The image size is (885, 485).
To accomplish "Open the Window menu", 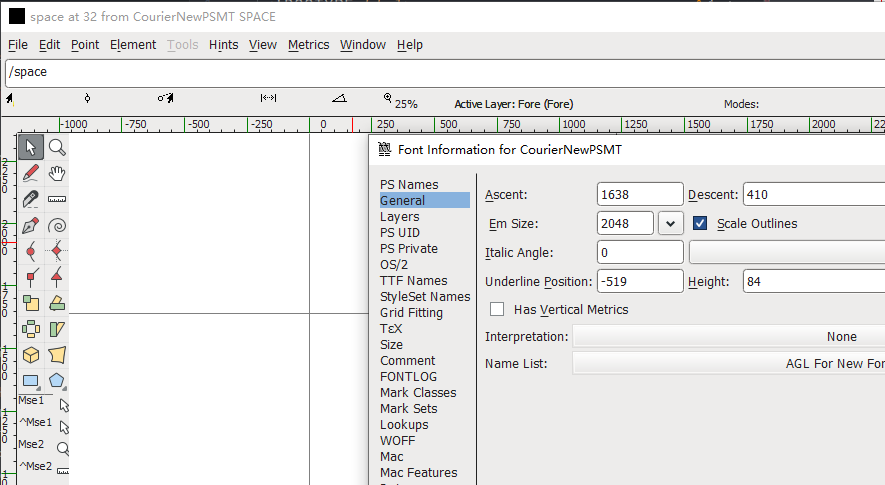I will tap(362, 45).
